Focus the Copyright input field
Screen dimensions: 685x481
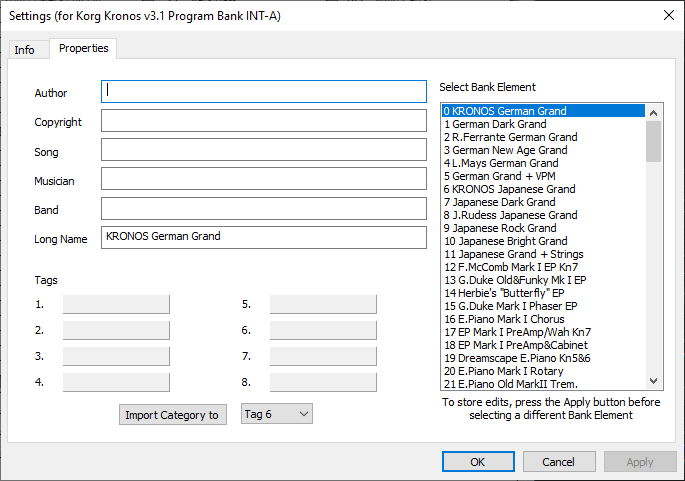click(x=264, y=121)
